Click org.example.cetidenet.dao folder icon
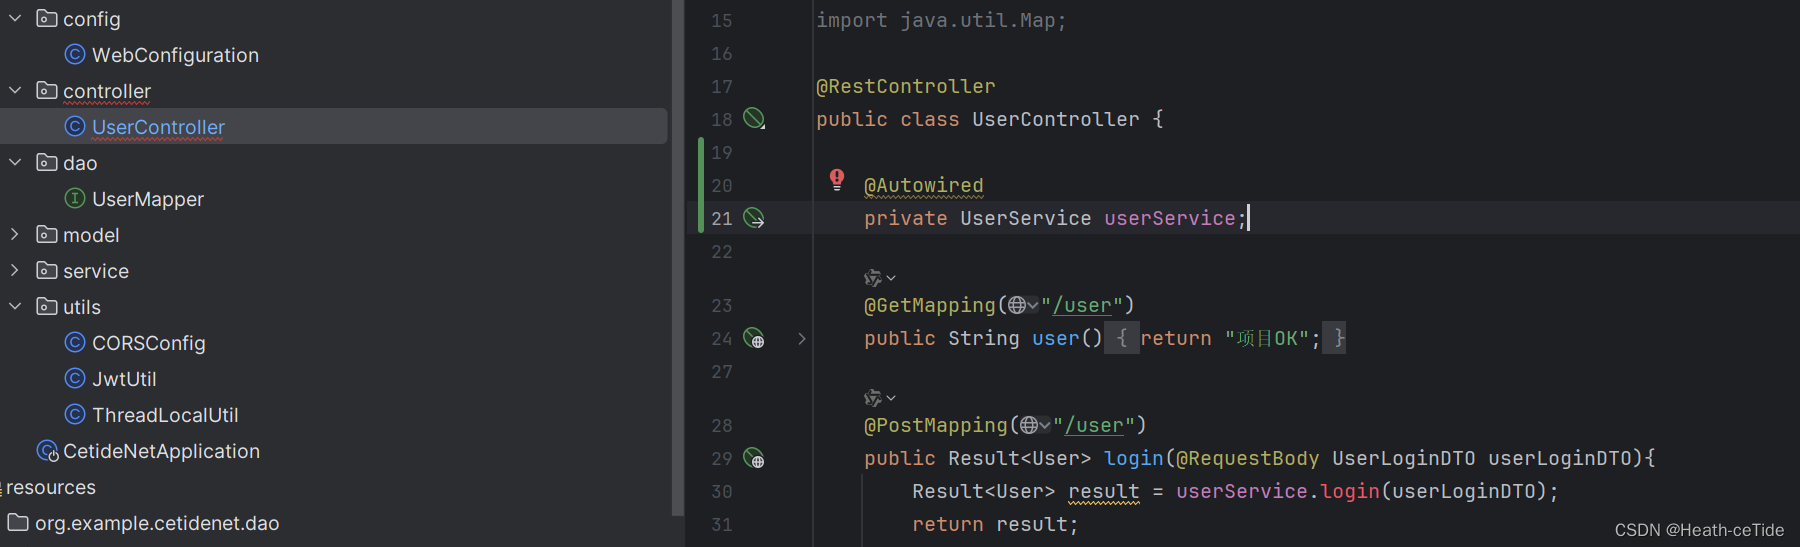The width and height of the screenshot is (1800, 547). click(x=18, y=522)
